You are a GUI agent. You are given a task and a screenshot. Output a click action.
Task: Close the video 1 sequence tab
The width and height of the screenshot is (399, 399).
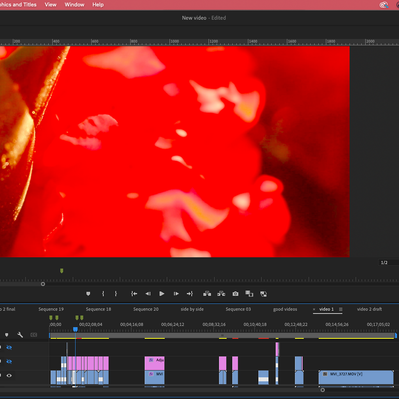tap(314, 309)
